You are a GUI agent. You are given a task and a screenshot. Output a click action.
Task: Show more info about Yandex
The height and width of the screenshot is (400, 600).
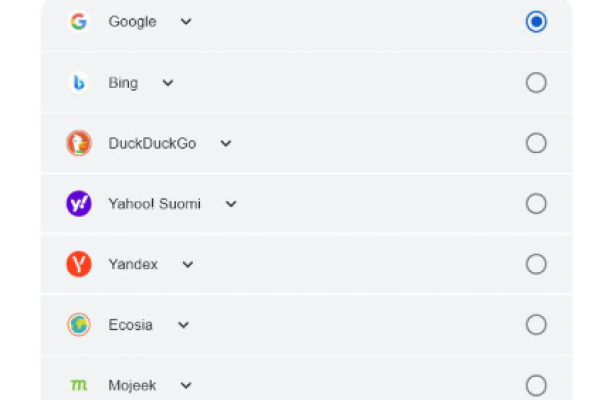(188, 264)
